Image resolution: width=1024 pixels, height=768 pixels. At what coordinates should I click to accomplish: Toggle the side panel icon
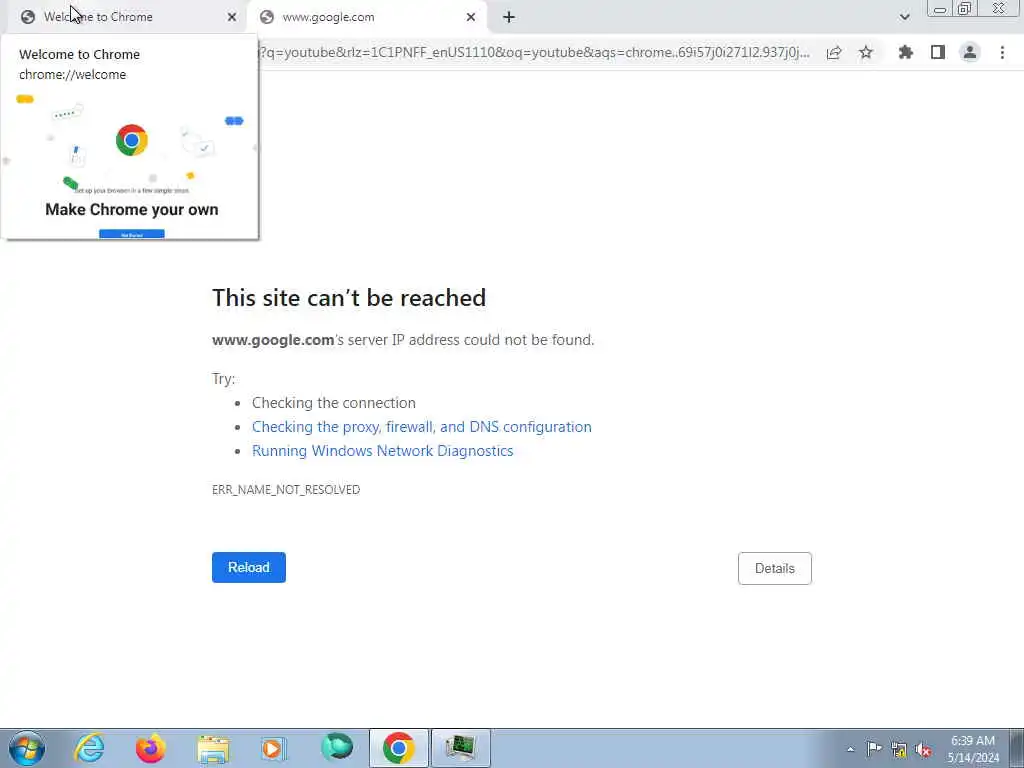pyautogui.click(x=938, y=52)
